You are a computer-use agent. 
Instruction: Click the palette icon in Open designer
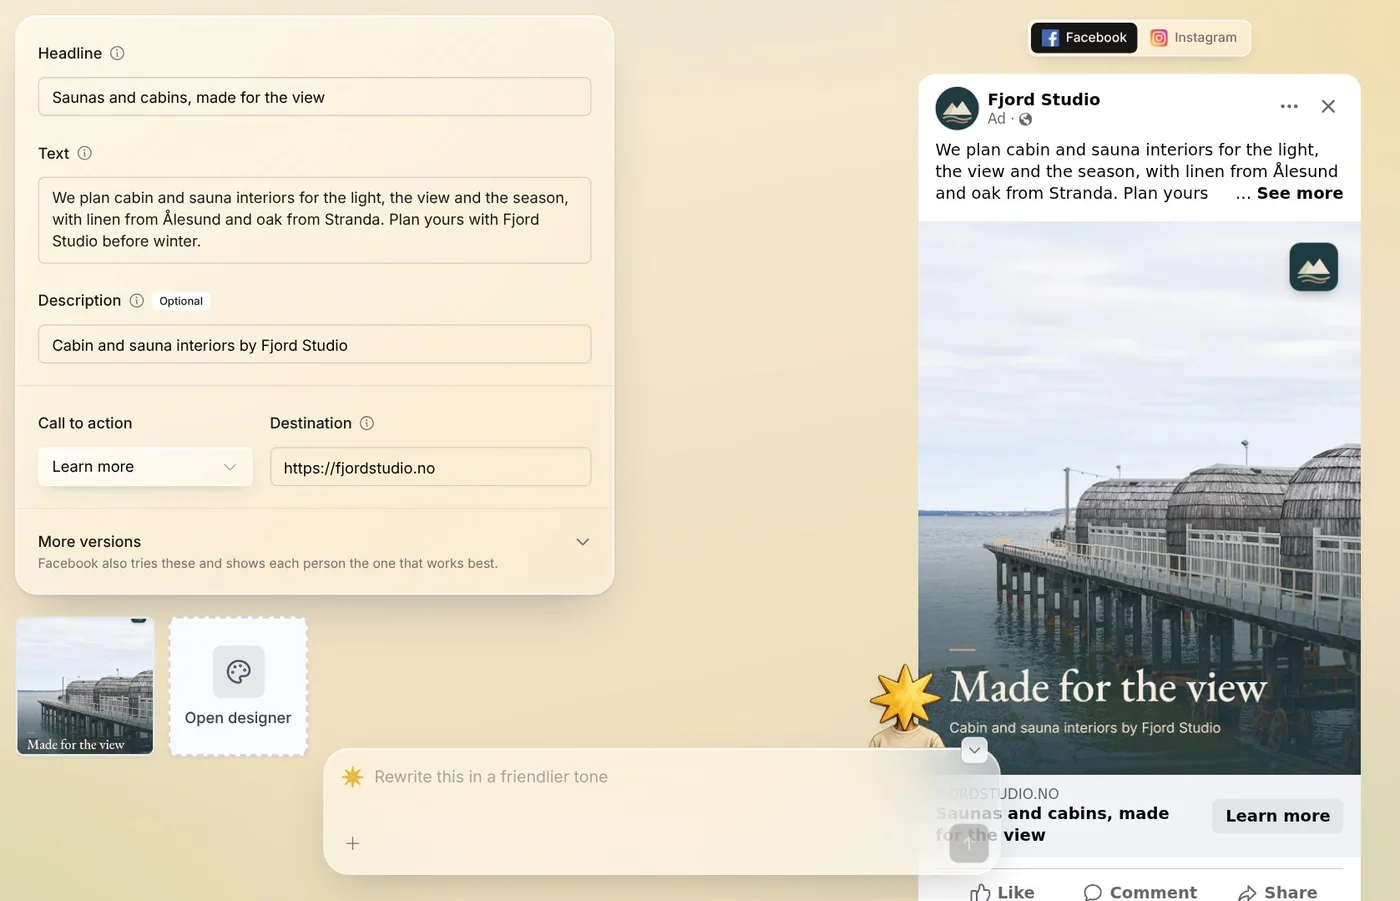239,671
